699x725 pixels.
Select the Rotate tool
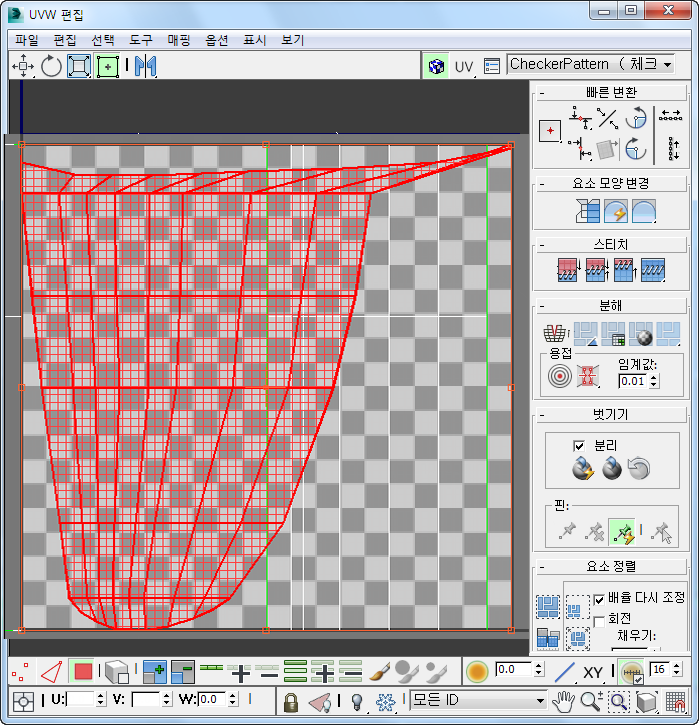point(51,66)
